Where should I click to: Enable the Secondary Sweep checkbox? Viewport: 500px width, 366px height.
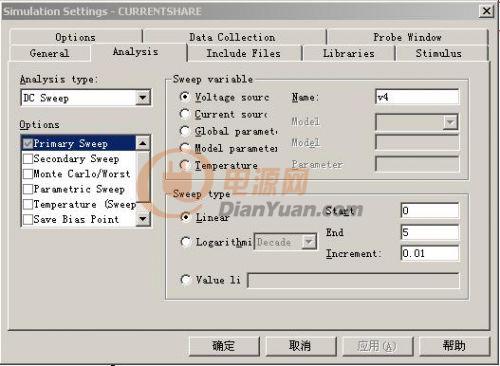click(x=28, y=159)
